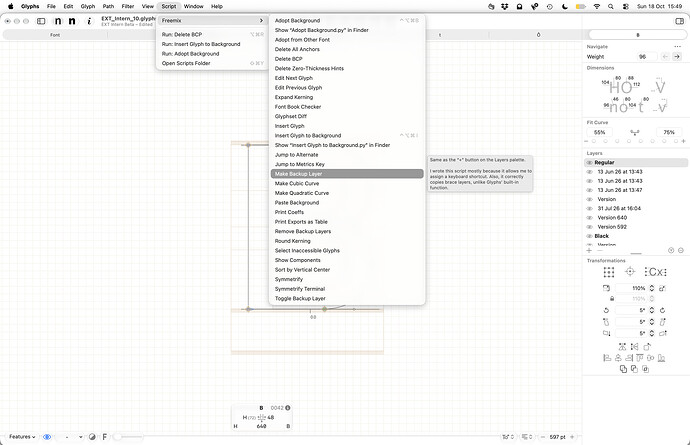The image size is (690, 445).
Task: Rotate counter-clockwise in Transformations
Action: click(x=606, y=310)
